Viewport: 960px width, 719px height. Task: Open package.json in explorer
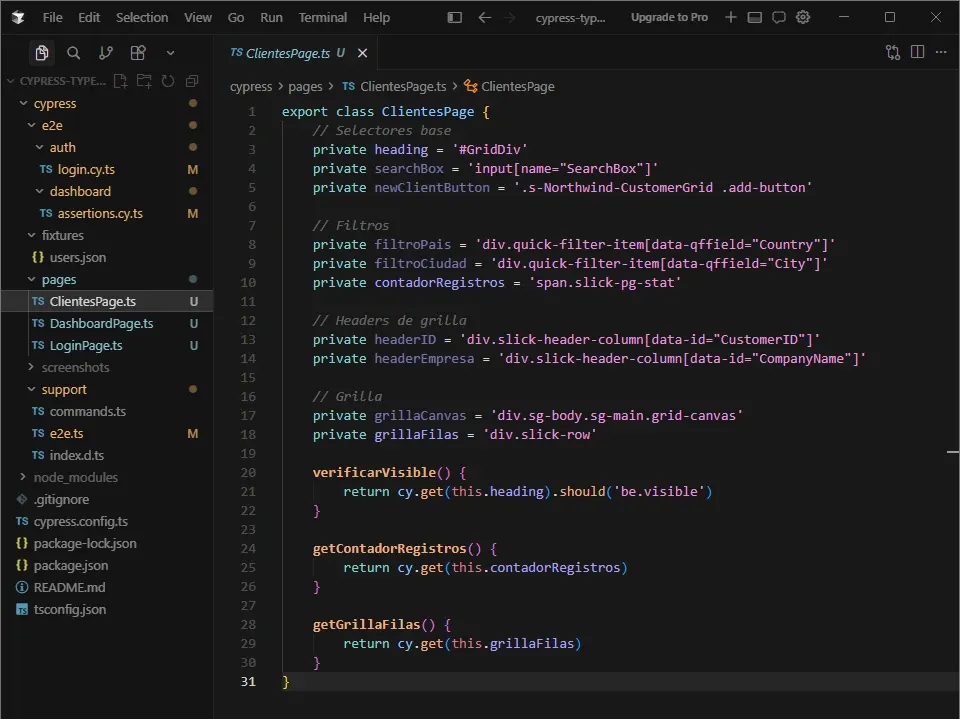pos(107,565)
